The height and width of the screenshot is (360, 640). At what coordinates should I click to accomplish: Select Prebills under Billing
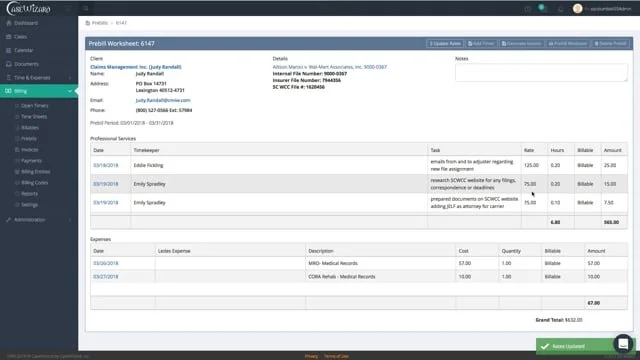click(x=29, y=139)
